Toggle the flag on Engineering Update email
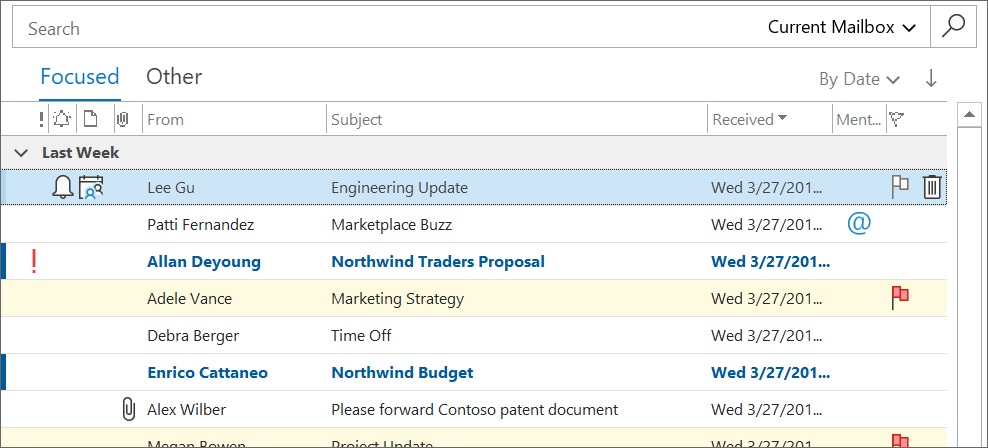 (900, 187)
